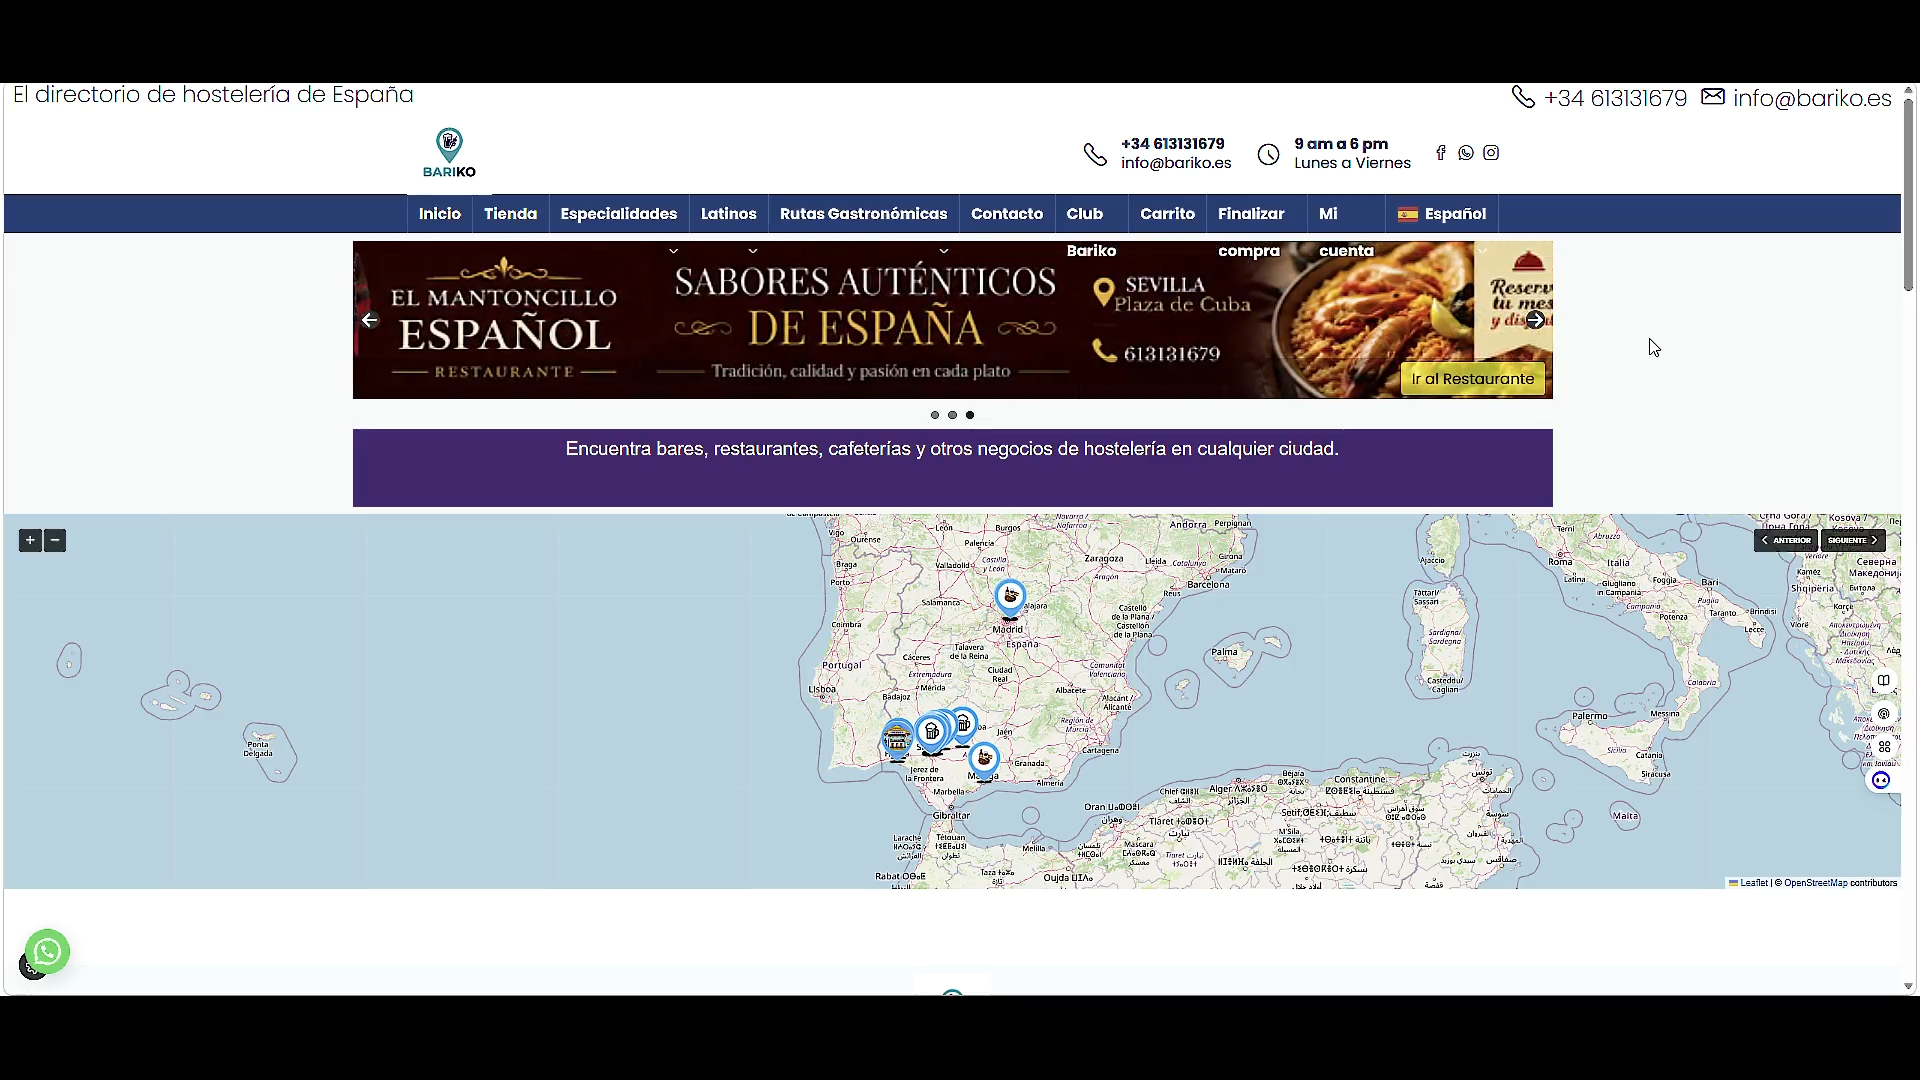Open the WhatsApp icon in the header

tap(1466, 153)
